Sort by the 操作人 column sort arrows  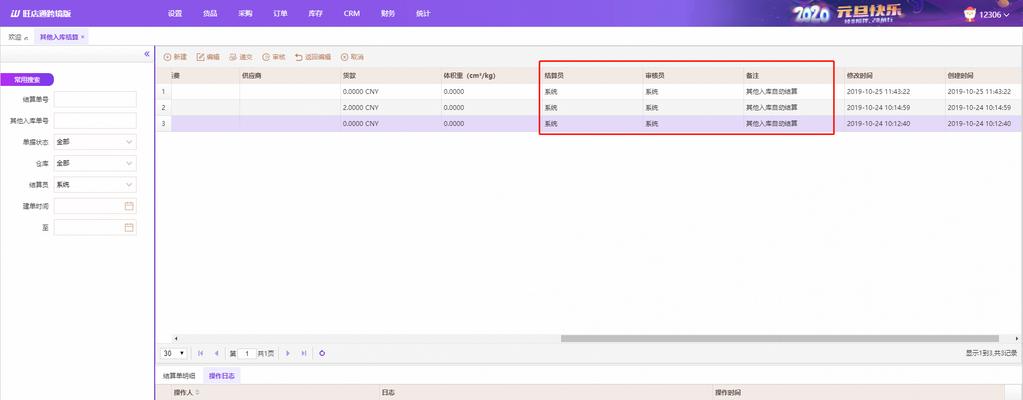tap(198, 393)
